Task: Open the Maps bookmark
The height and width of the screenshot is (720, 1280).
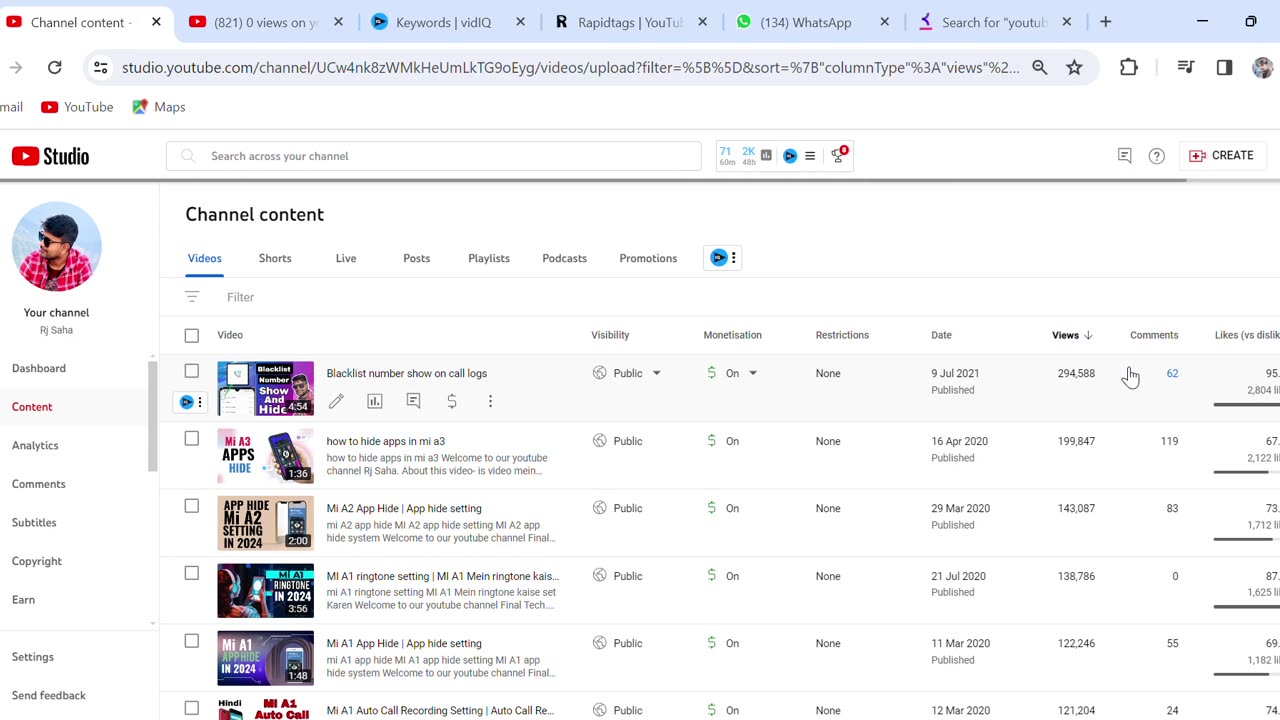Action: coord(159,107)
